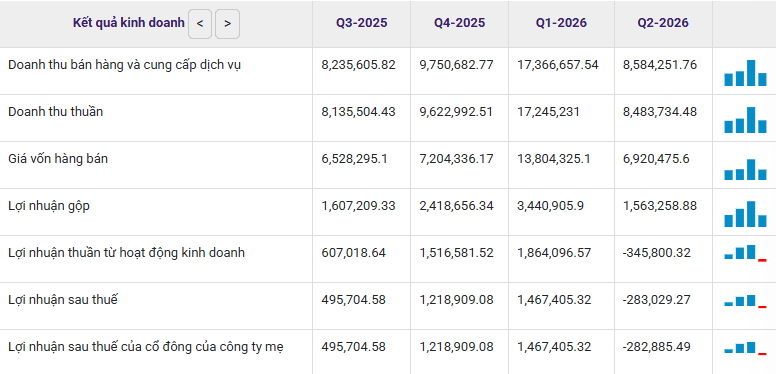776x374 pixels.
Task: Click row label Doanh thu bán hàng và cung cấp dịch vụ
Action: (125, 65)
